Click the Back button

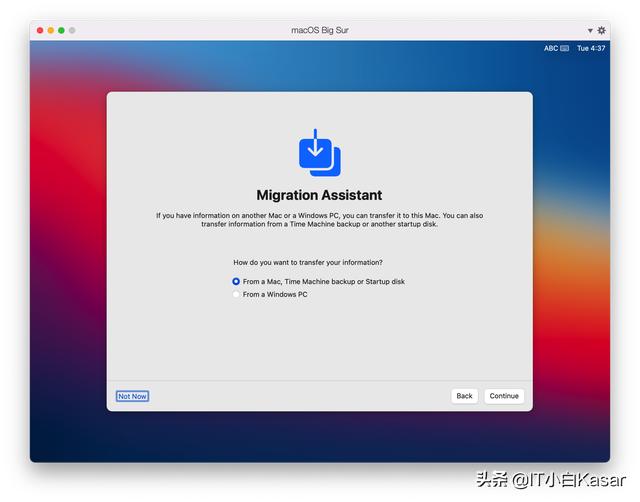(x=464, y=396)
